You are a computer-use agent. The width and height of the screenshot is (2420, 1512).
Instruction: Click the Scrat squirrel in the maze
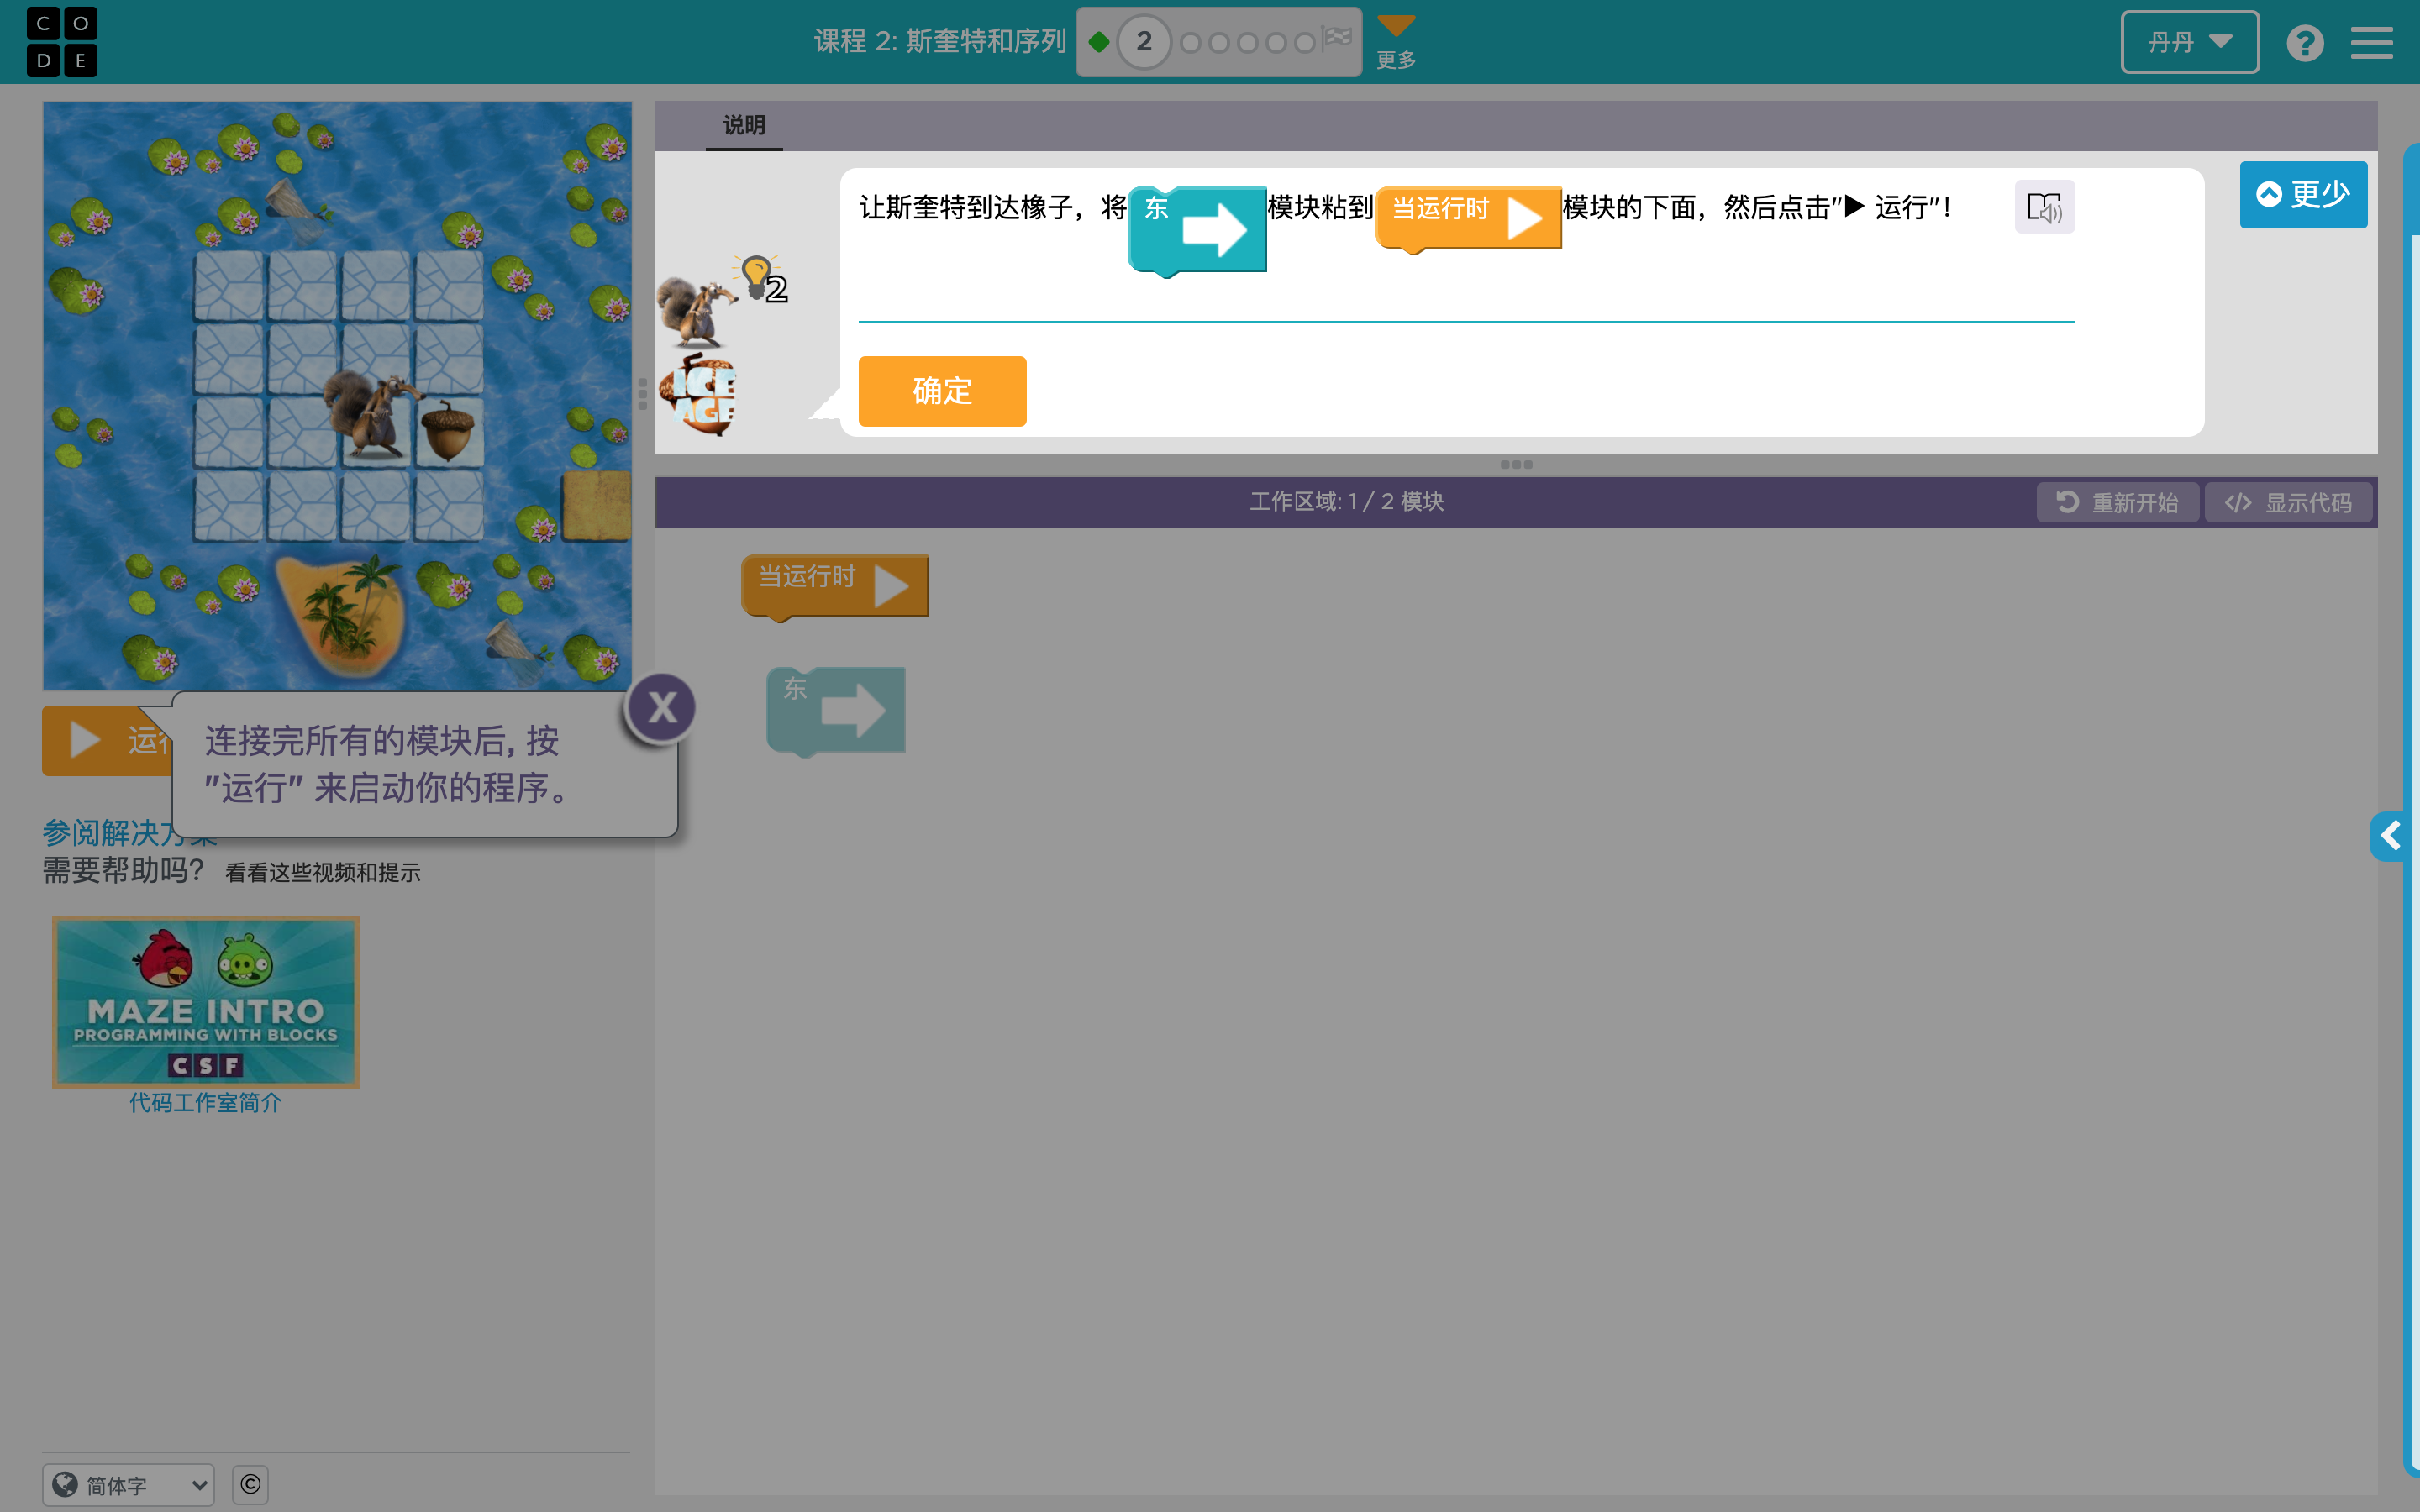point(371,417)
